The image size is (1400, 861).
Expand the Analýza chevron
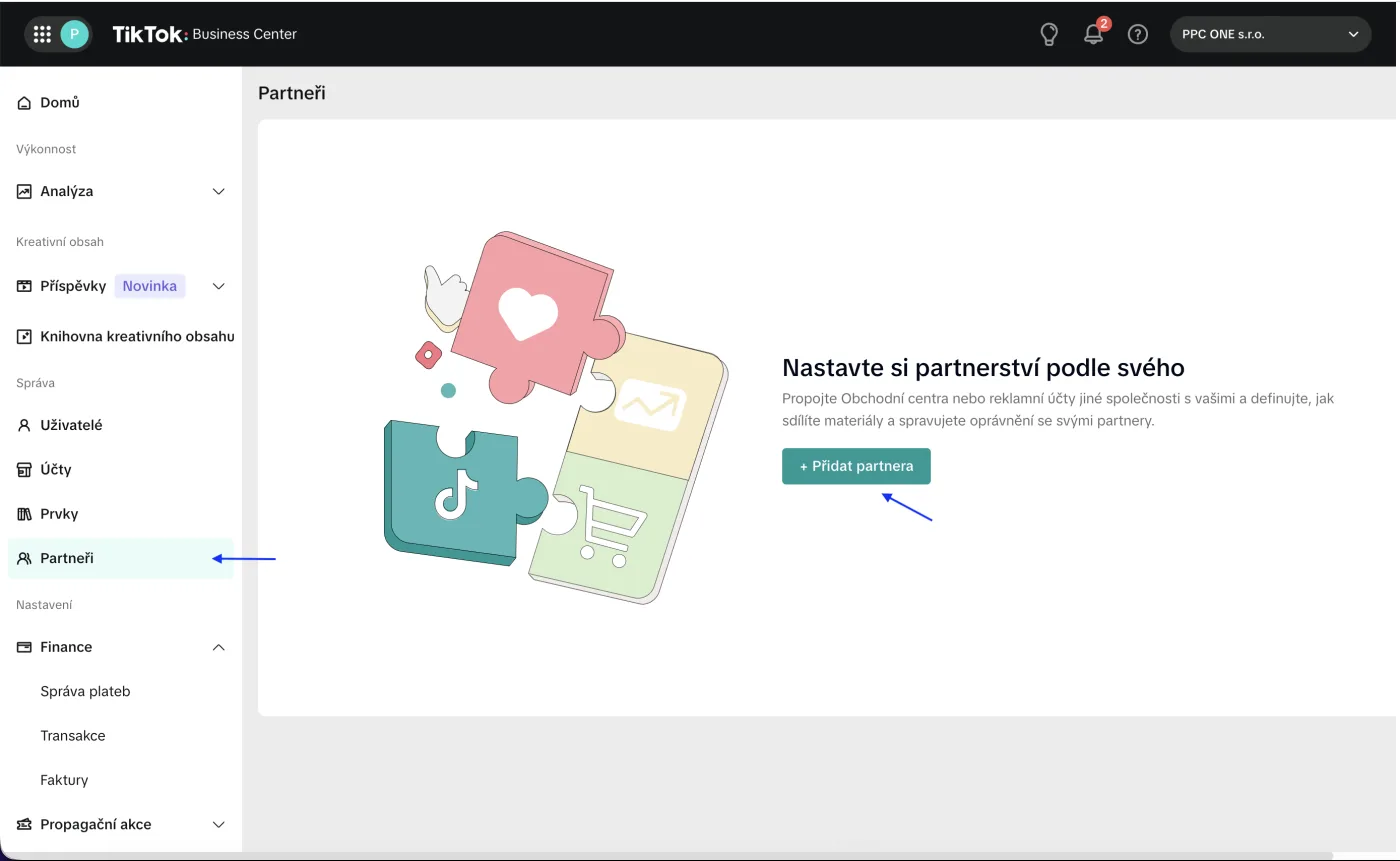(219, 191)
